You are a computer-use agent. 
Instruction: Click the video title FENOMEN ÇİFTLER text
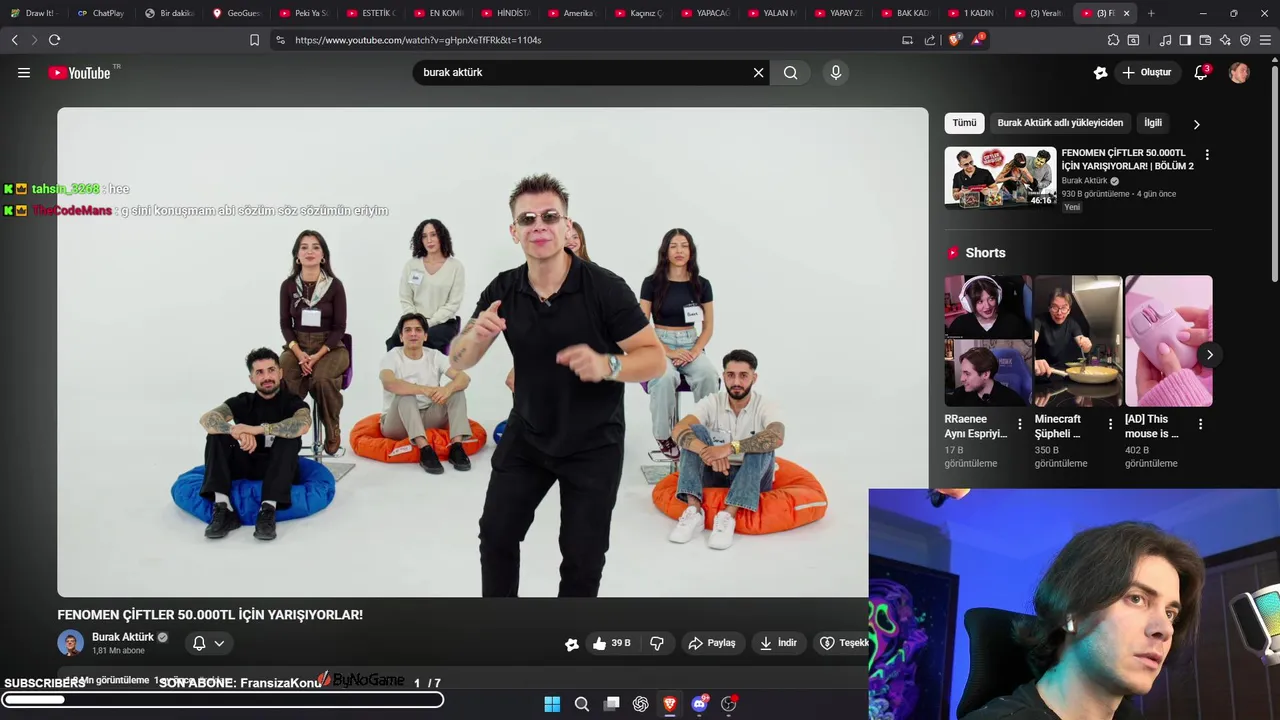tap(210, 615)
